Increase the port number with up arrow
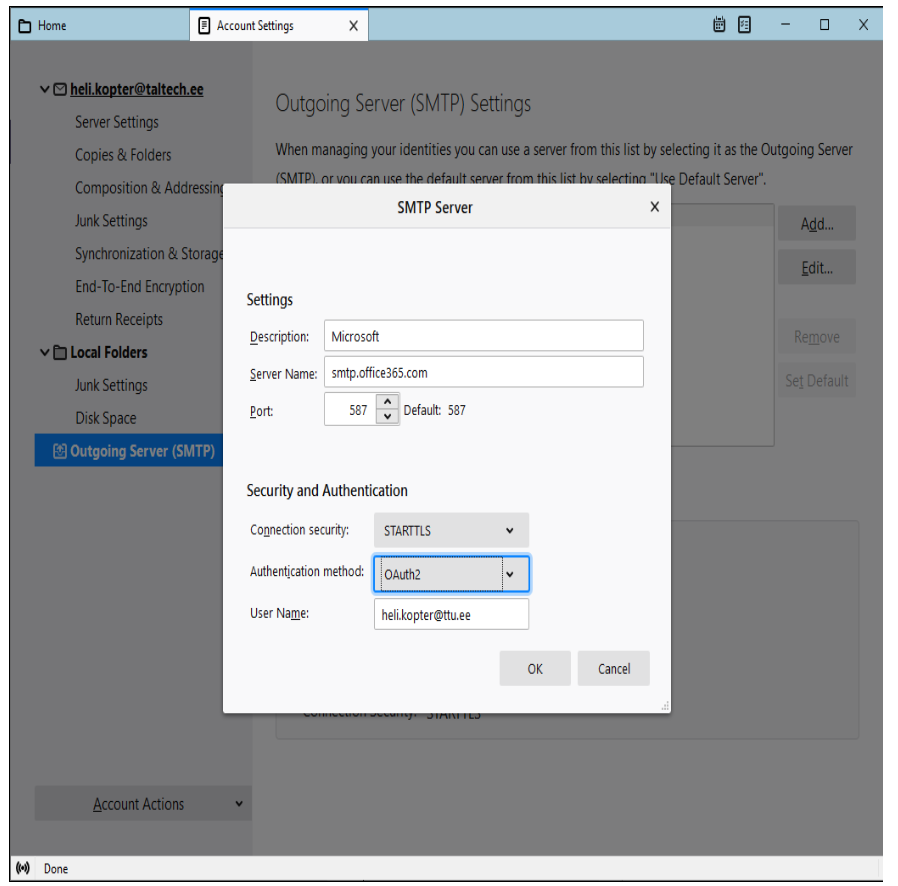The width and height of the screenshot is (898, 886). 388,401
